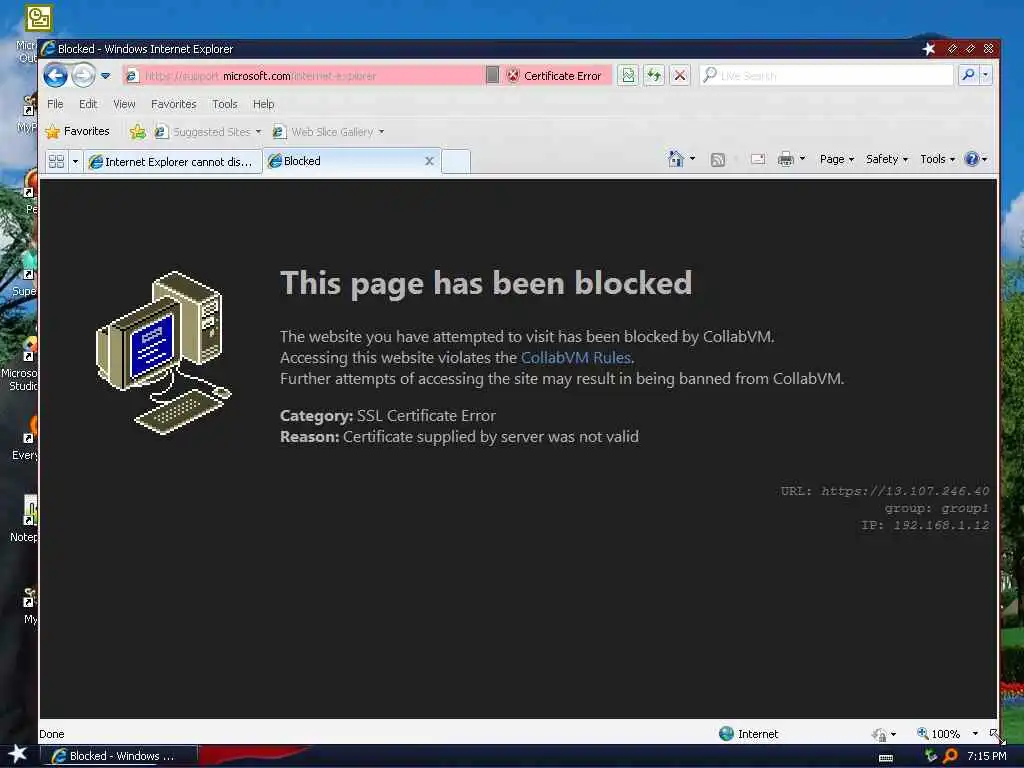Click the Internet Explorer logo in title bar

(x=48, y=48)
